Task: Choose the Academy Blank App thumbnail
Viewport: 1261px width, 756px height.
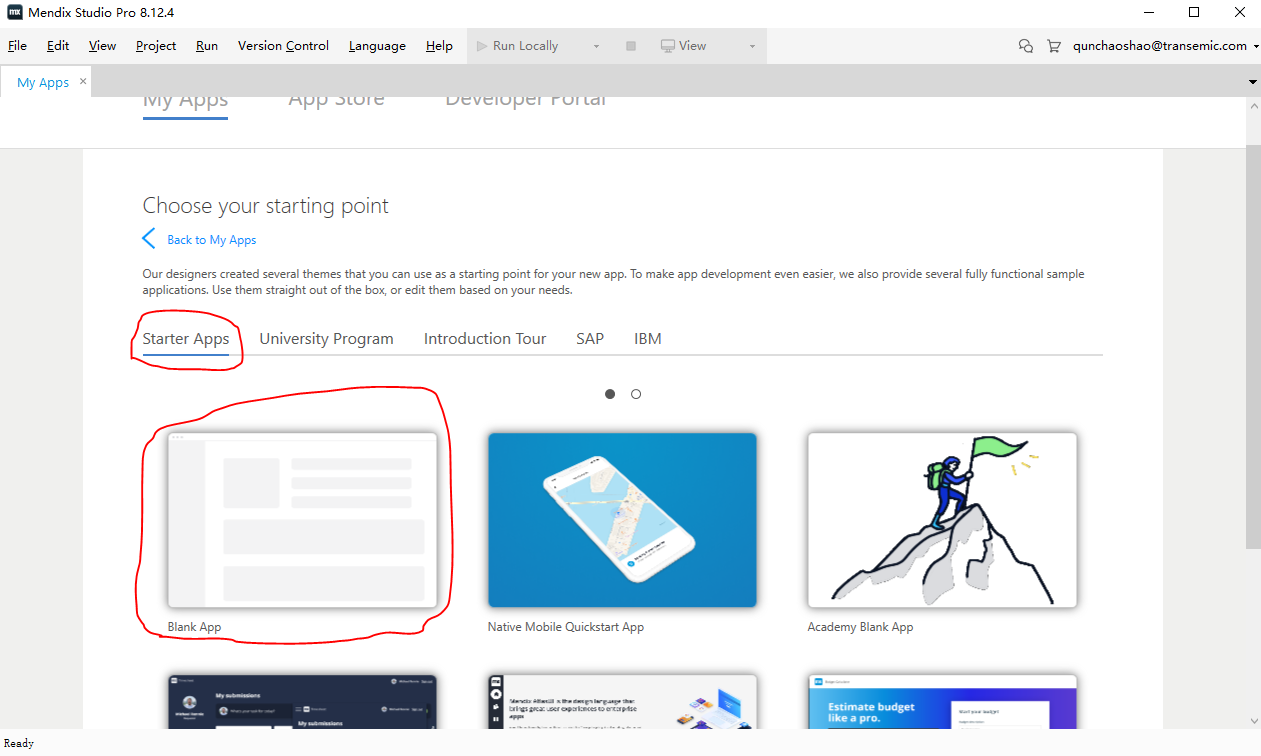Action: [942, 520]
